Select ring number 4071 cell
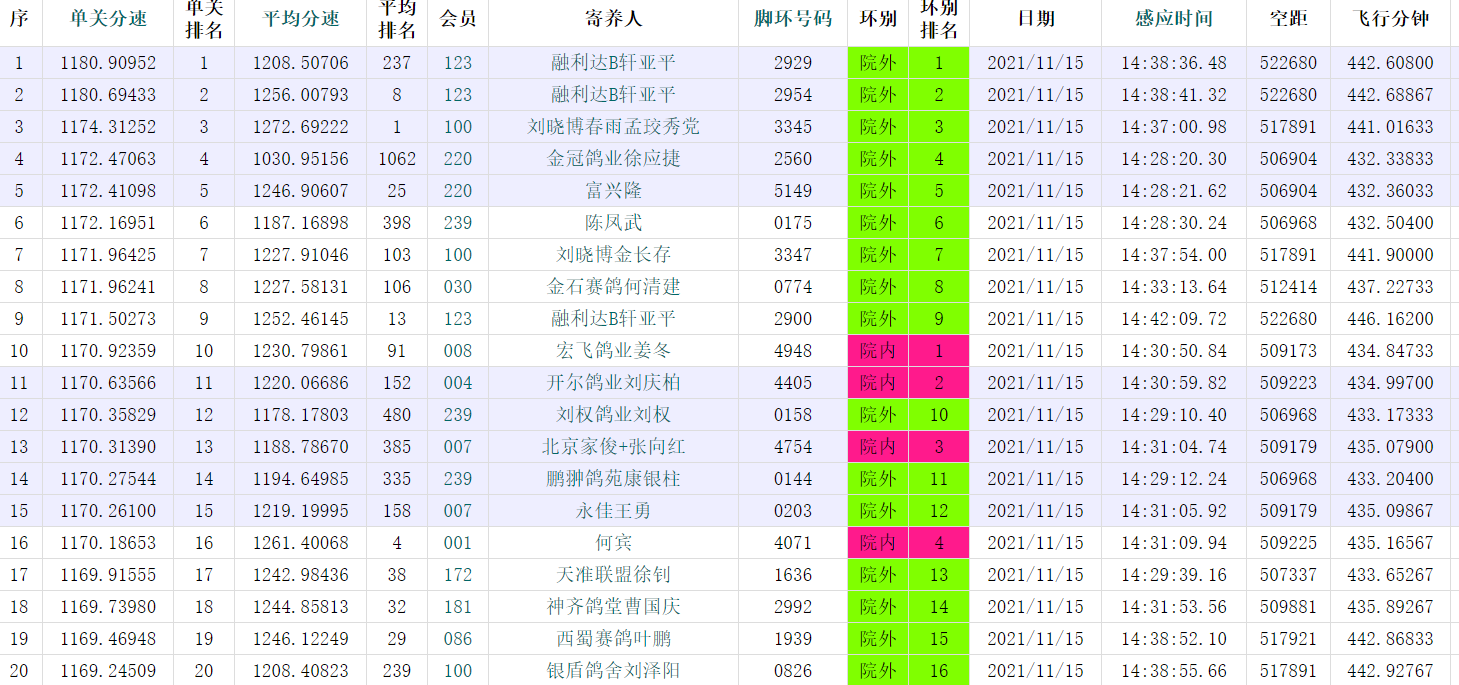Image resolution: width=1459 pixels, height=685 pixels. click(792, 543)
